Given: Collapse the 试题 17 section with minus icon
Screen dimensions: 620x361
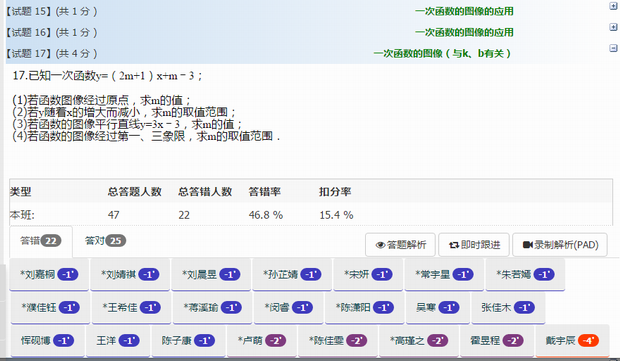Looking at the screenshot, I should pos(613,48).
